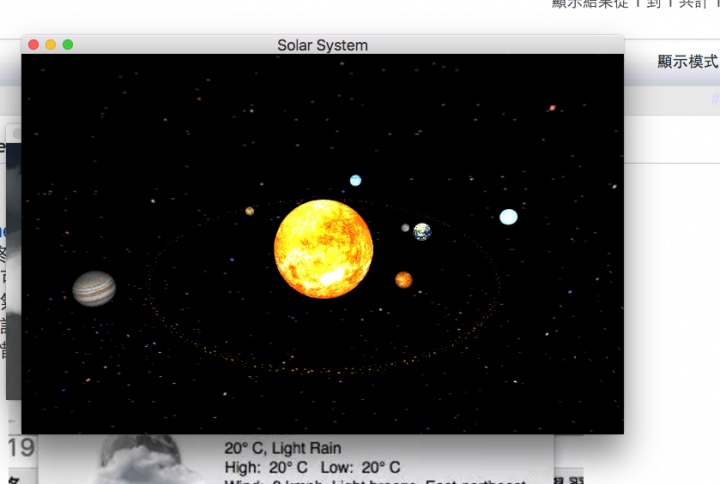Select the small tan planet left of Sun
The height and width of the screenshot is (484, 720).
tap(250, 211)
